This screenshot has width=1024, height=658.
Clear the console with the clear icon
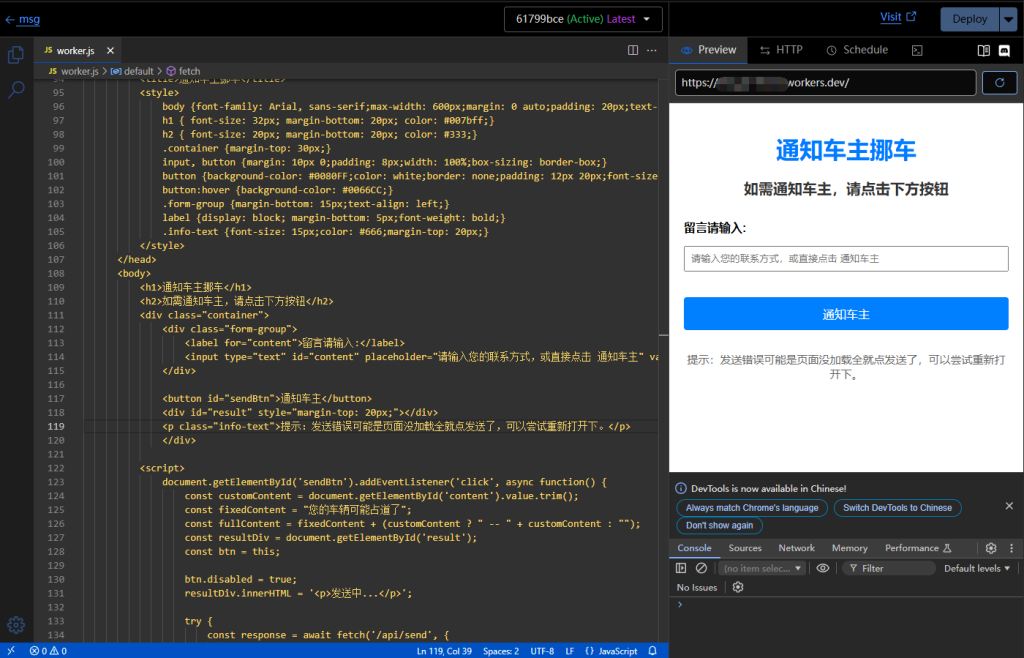pyautogui.click(x=701, y=568)
